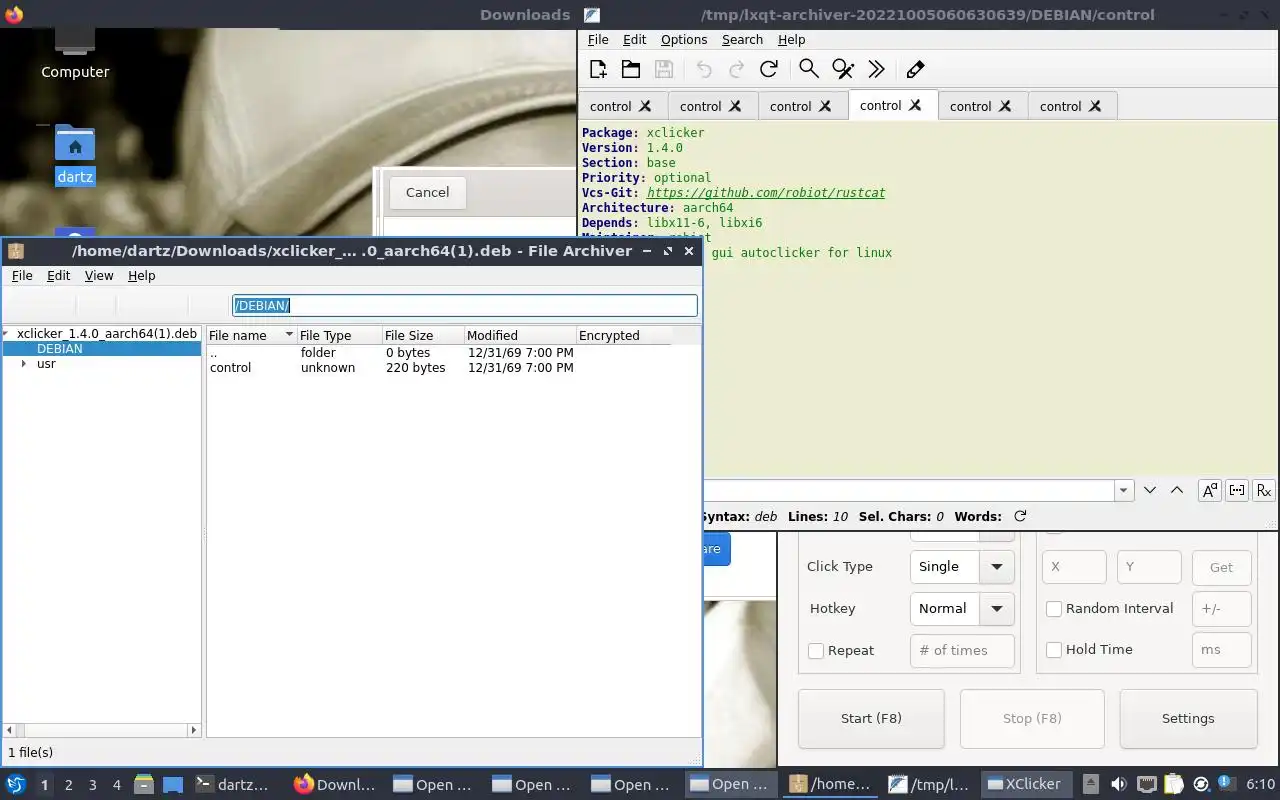Click the open file icon in editor toolbar
This screenshot has width=1280, height=800.
[631, 69]
